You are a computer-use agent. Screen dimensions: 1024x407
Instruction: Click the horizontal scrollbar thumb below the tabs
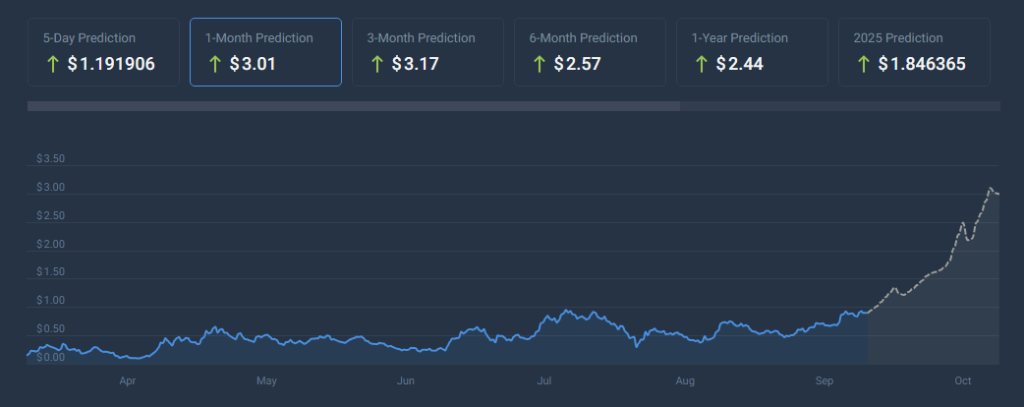[353, 105]
